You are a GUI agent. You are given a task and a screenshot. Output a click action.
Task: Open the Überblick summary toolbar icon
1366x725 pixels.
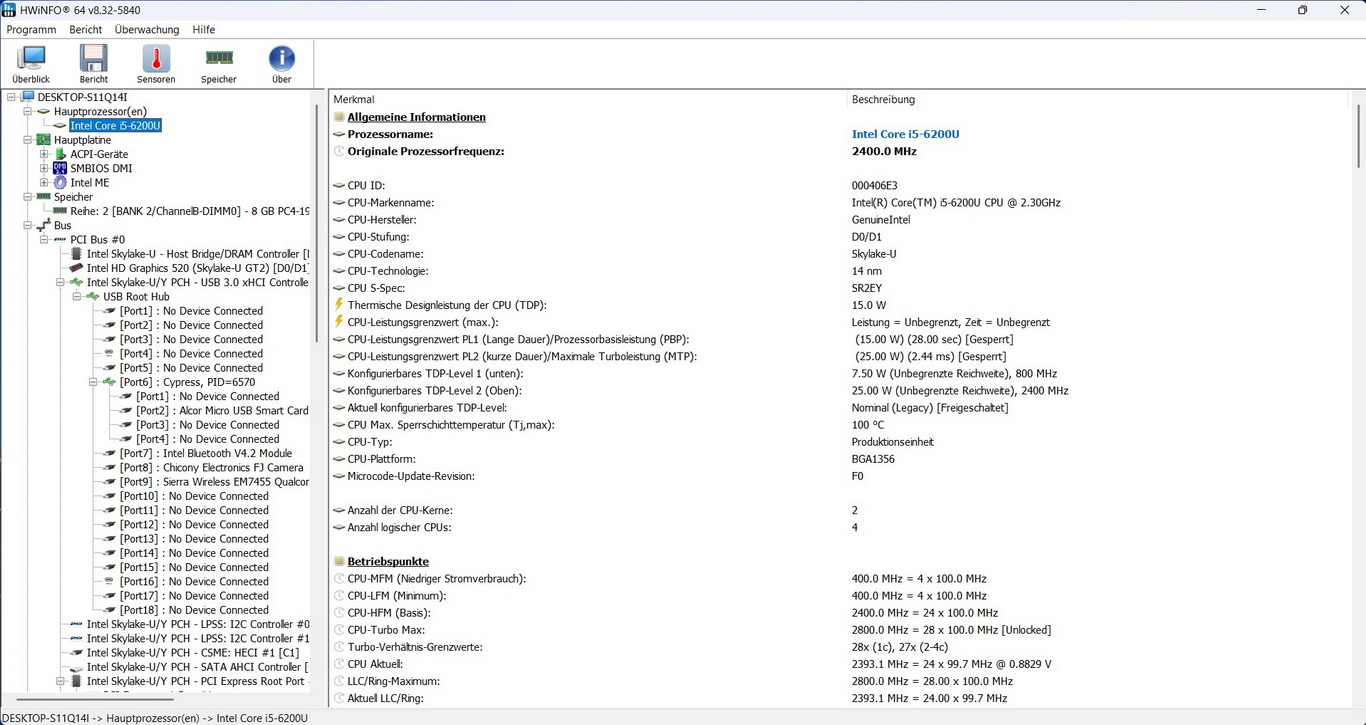(31, 64)
